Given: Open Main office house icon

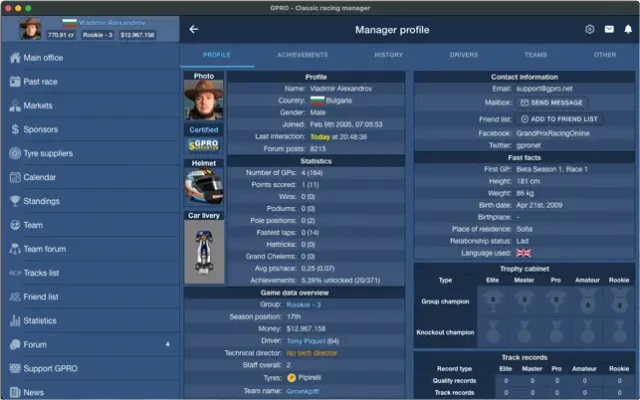Looking at the screenshot, I should pyautogui.click(x=15, y=58).
